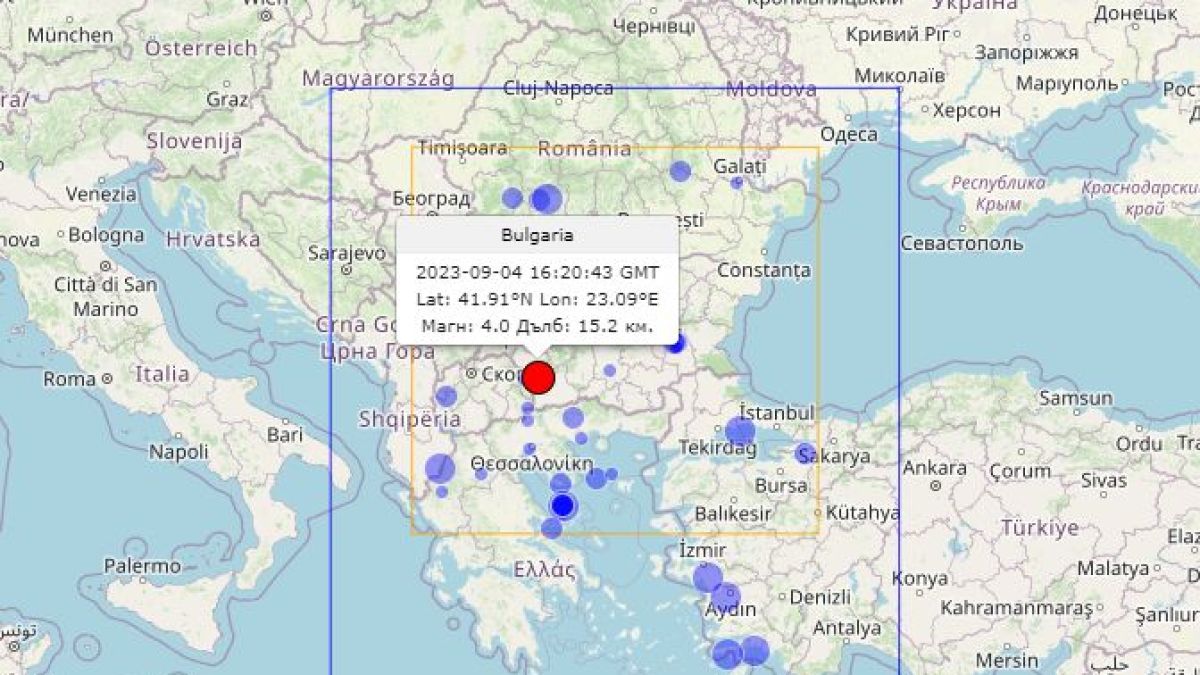This screenshot has width=1200, height=675.
Task: Click the dark blue marker right of the popup
Action: pyautogui.click(x=675, y=344)
